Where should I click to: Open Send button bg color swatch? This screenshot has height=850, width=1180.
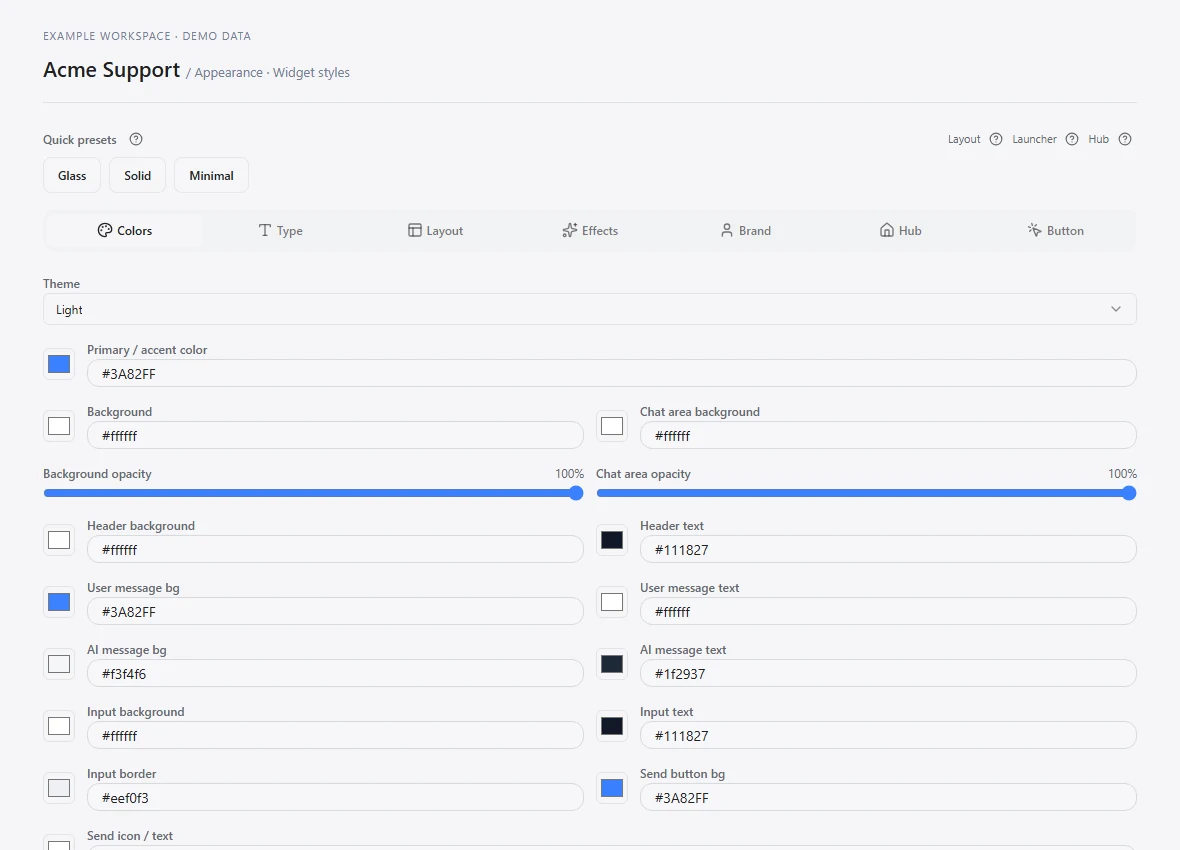[x=612, y=788]
